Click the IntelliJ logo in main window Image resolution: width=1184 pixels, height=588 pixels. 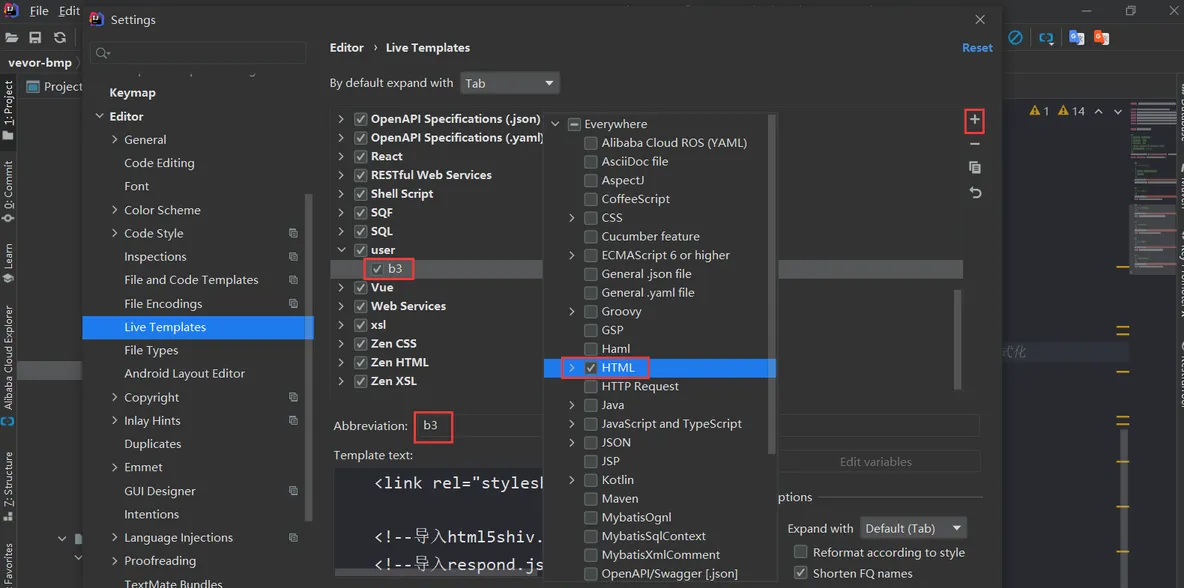(x=12, y=10)
